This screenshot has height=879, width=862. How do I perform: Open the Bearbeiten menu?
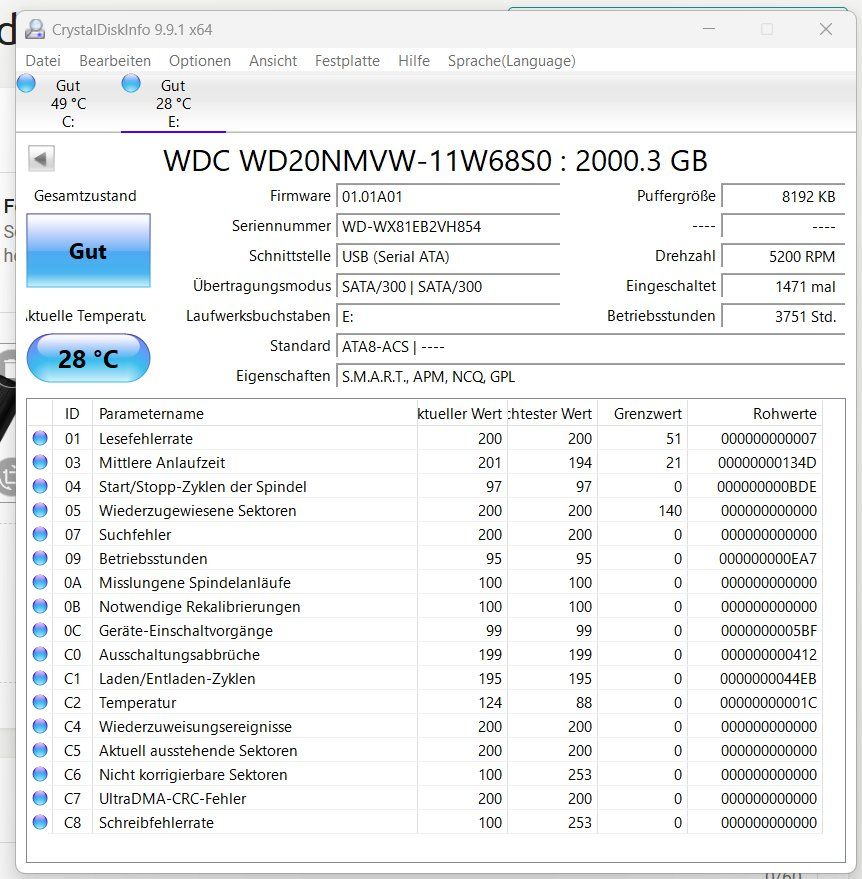(x=115, y=61)
